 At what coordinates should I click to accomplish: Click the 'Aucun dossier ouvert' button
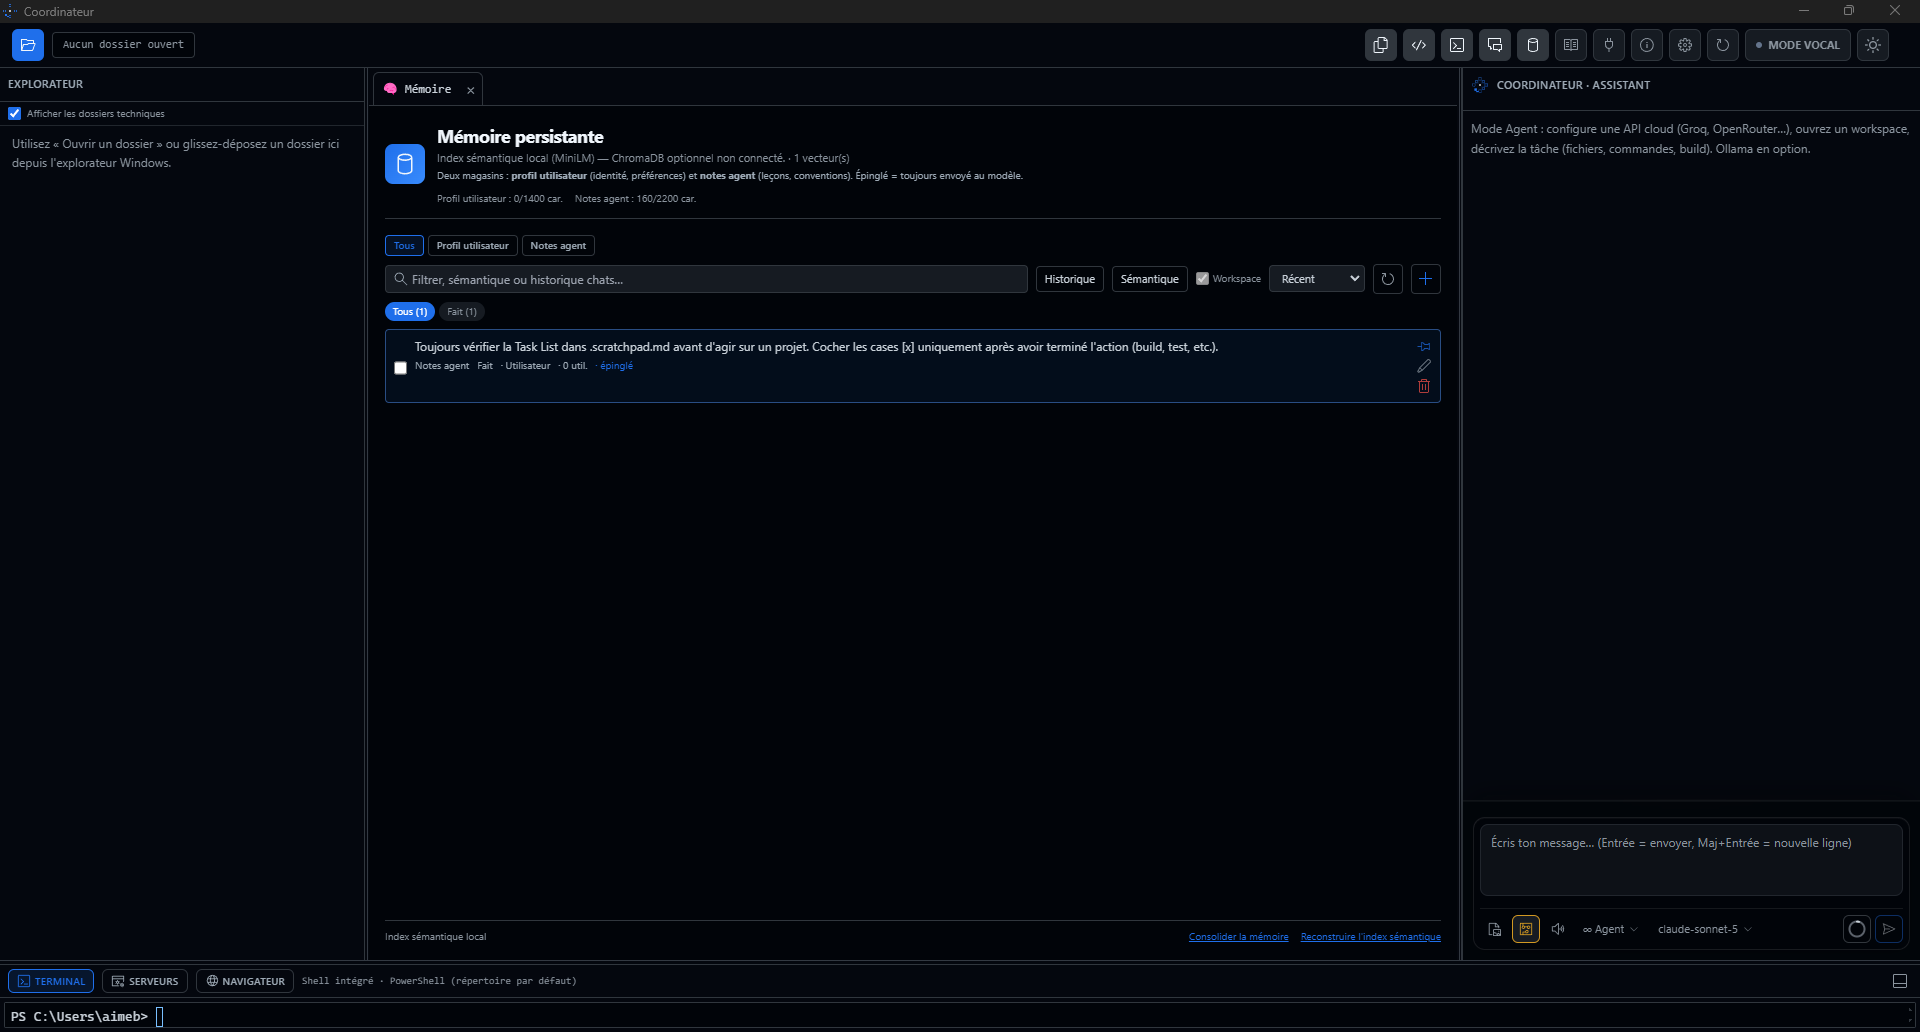(123, 45)
